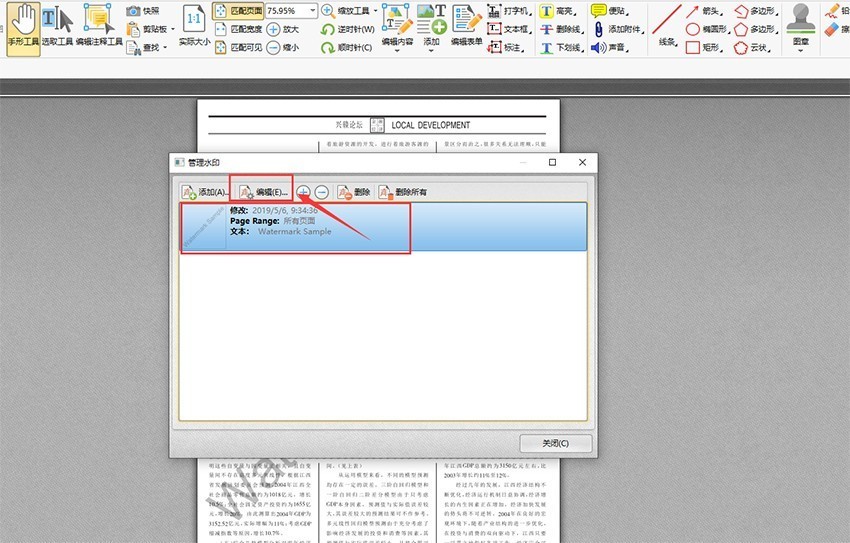Select the 手形工具 hand tool
Image resolution: width=850 pixels, height=543 pixels.
tap(23, 28)
